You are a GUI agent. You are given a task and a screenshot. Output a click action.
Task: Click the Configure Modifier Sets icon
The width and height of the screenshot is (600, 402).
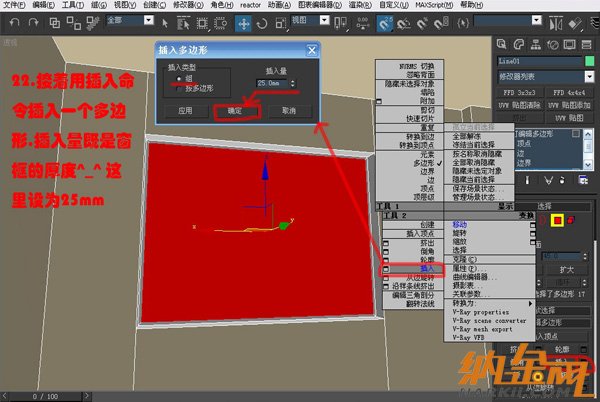point(584,180)
